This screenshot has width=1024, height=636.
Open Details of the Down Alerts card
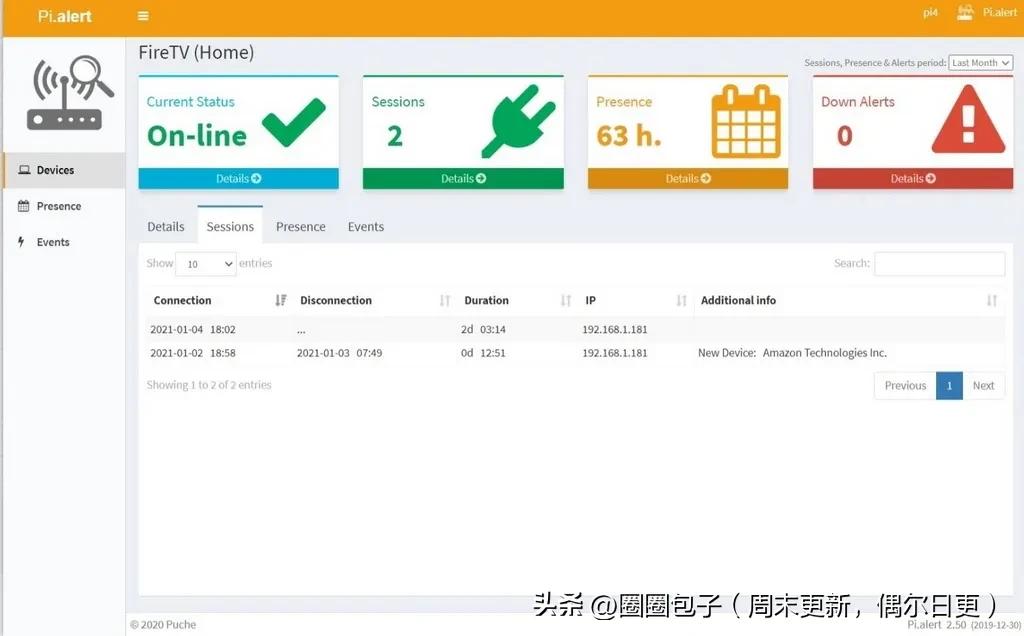pos(913,178)
